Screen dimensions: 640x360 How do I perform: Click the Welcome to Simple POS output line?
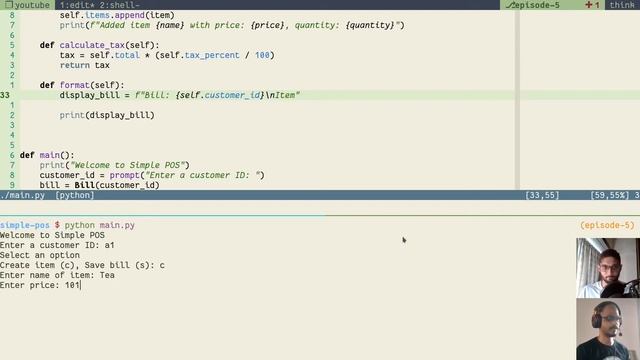pyautogui.click(x=52, y=235)
